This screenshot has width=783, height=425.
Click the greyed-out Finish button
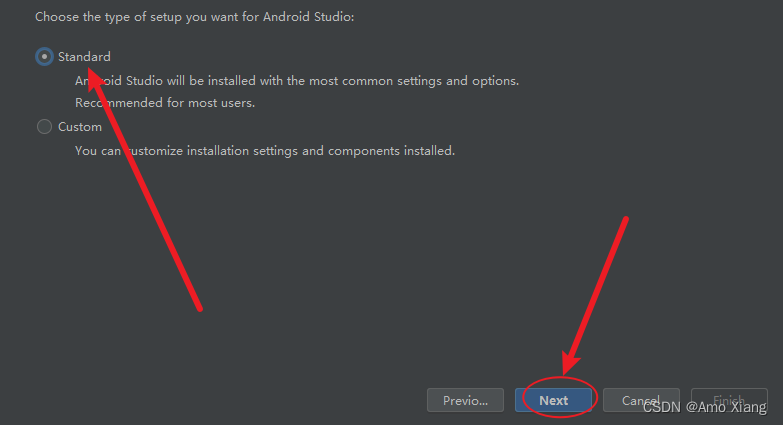click(x=729, y=400)
